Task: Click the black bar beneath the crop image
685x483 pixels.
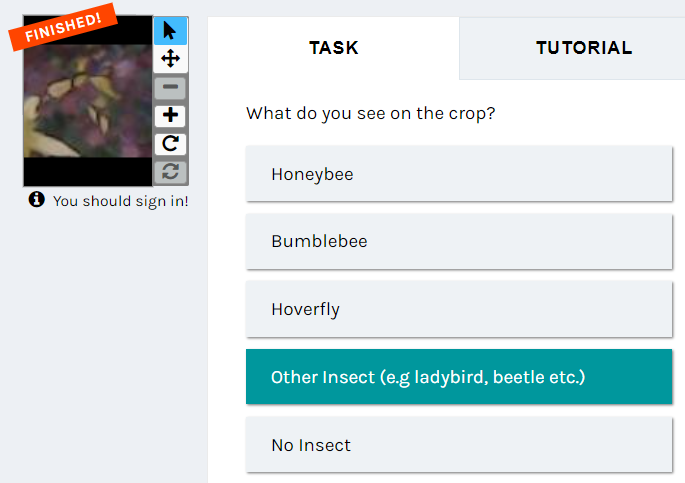Action: pyautogui.click(x=88, y=172)
